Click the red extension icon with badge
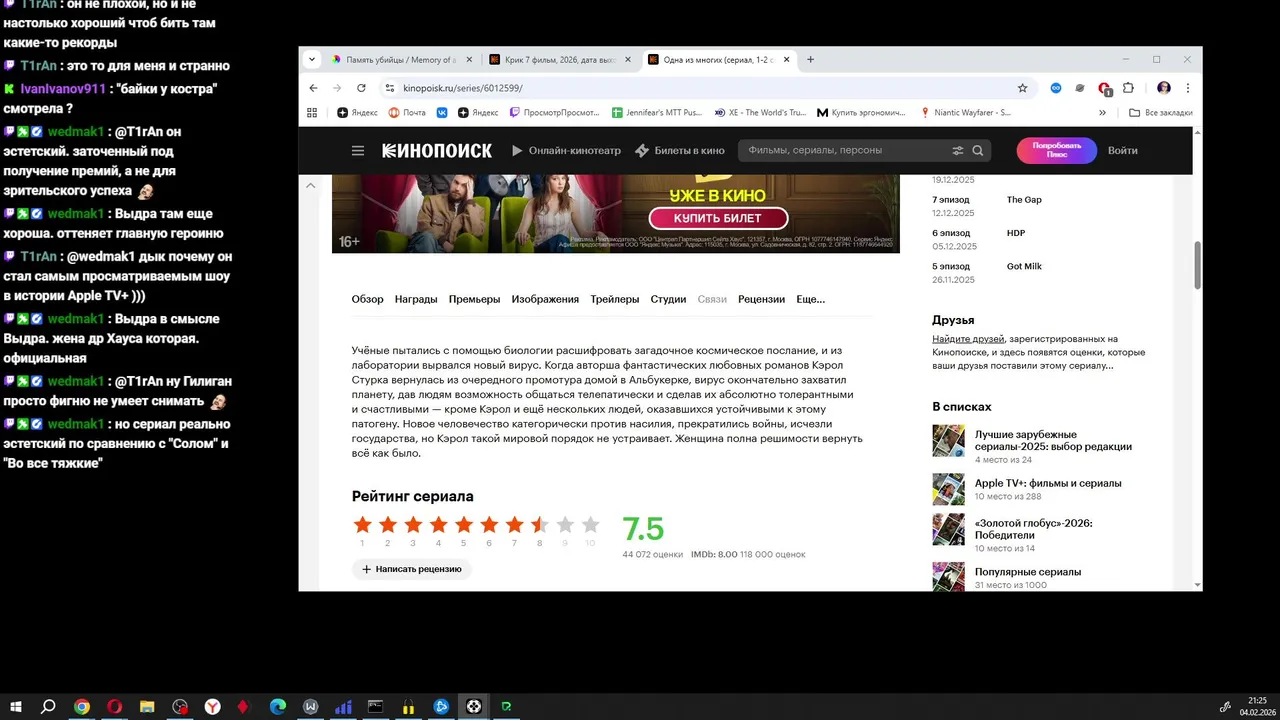The width and height of the screenshot is (1280, 720). (x=1104, y=89)
